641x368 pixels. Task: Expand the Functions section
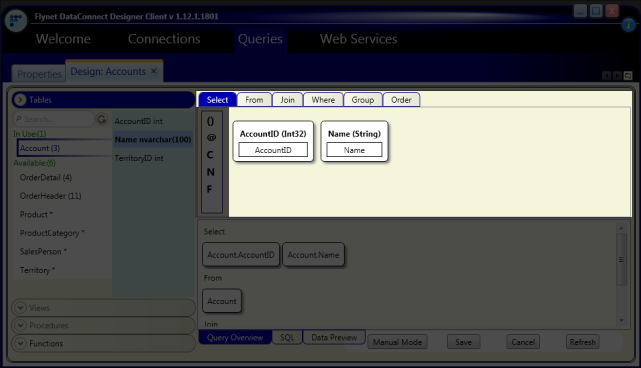point(20,343)
